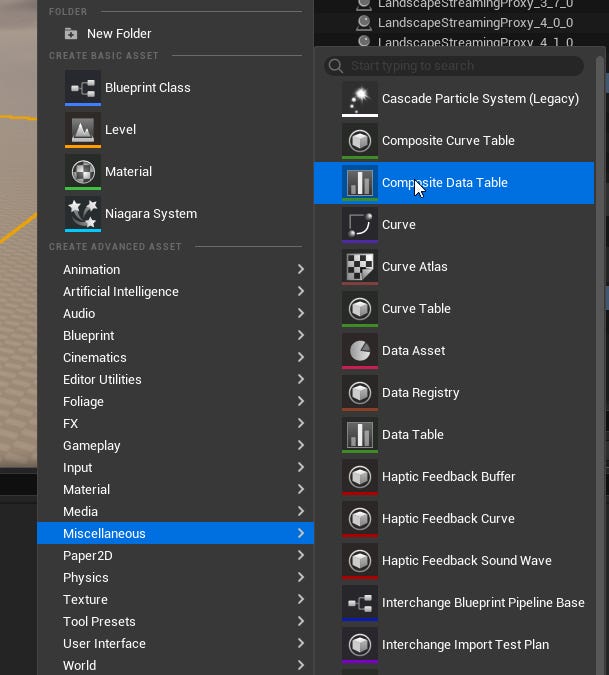Click the Interchange Import Test Plan icon

click(360, 645)
